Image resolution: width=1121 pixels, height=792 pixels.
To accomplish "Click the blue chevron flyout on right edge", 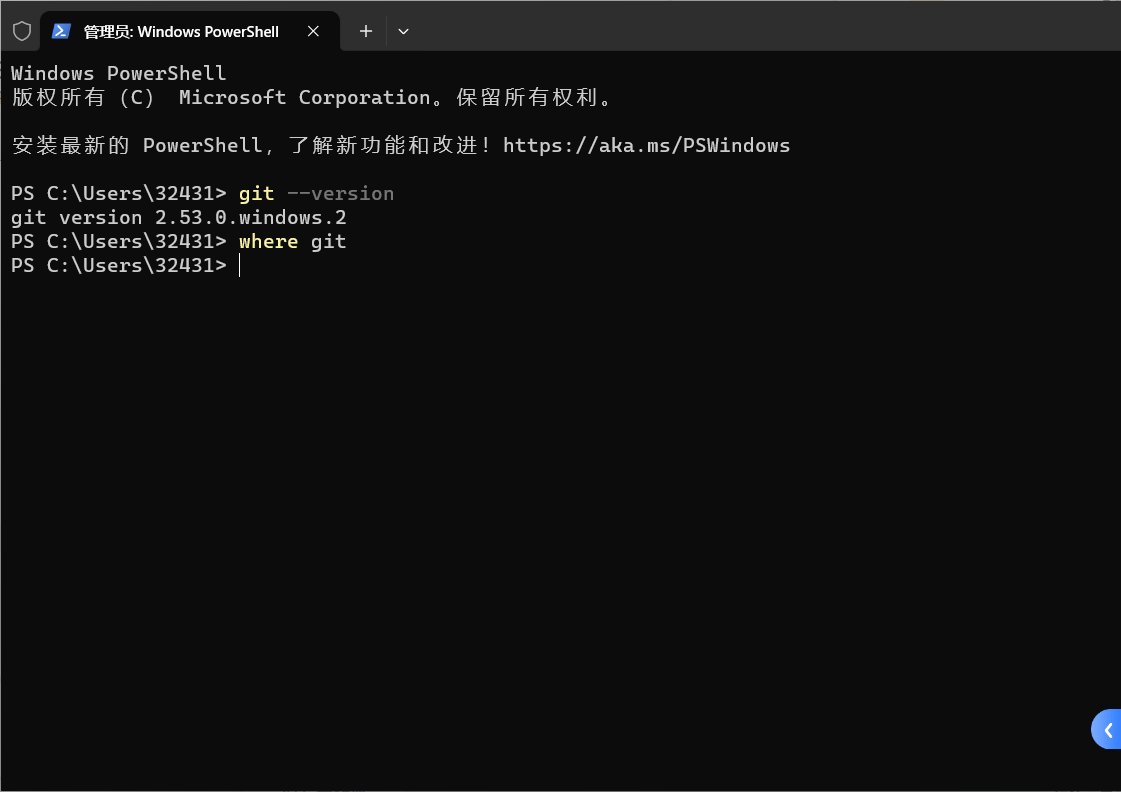I will click(x=1108, y=729).
